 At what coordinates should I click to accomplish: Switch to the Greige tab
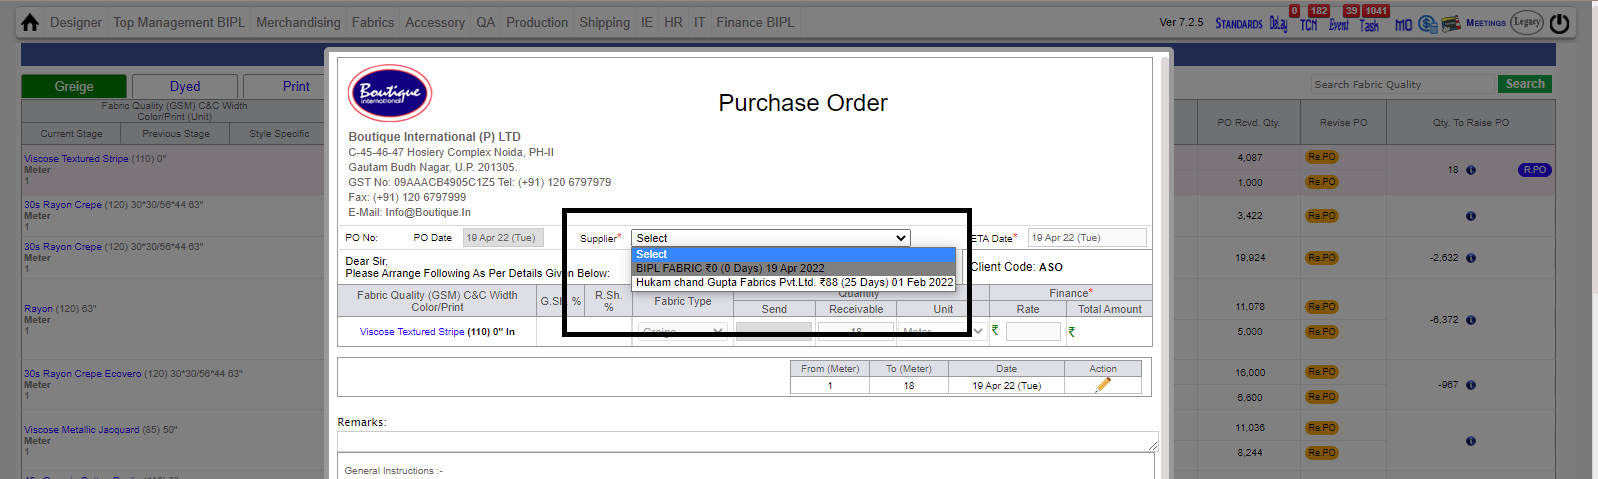[74, 86]
